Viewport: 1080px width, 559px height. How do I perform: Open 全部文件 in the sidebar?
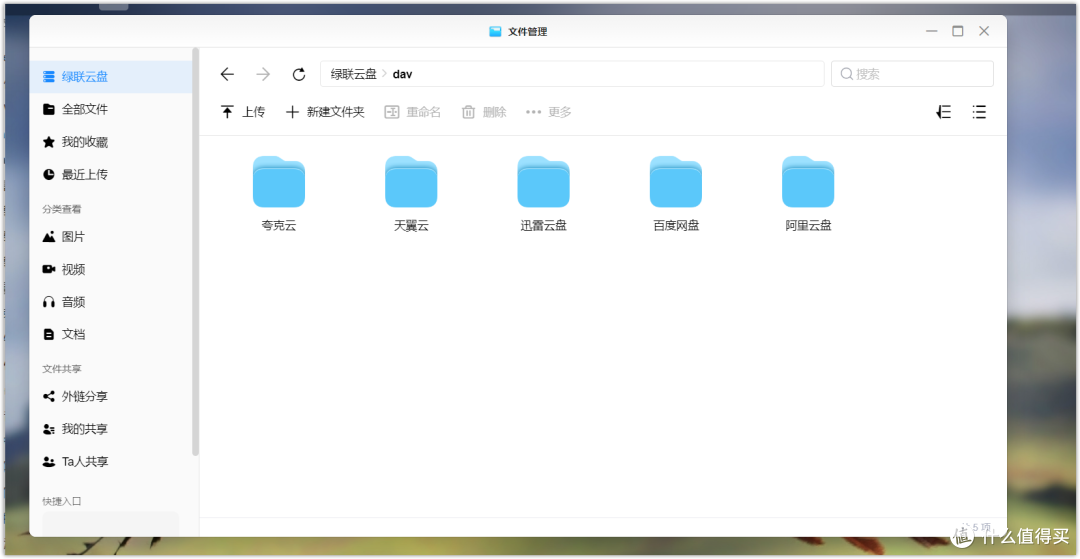(x=111, y=109)
